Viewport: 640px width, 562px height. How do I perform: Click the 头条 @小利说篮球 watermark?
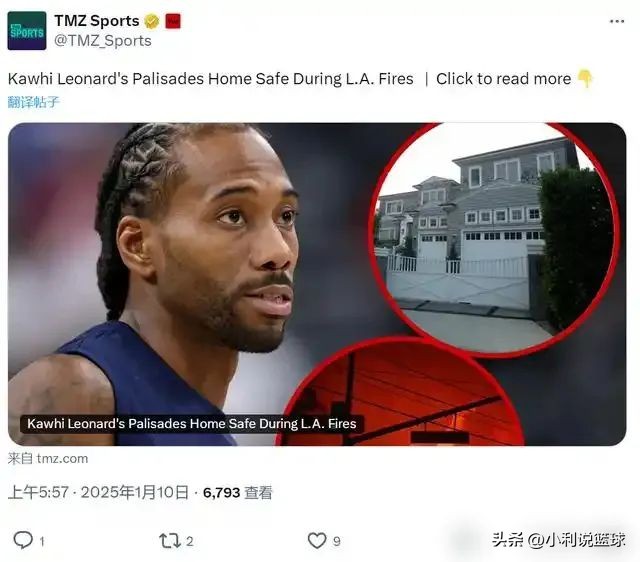coord(558,540)
